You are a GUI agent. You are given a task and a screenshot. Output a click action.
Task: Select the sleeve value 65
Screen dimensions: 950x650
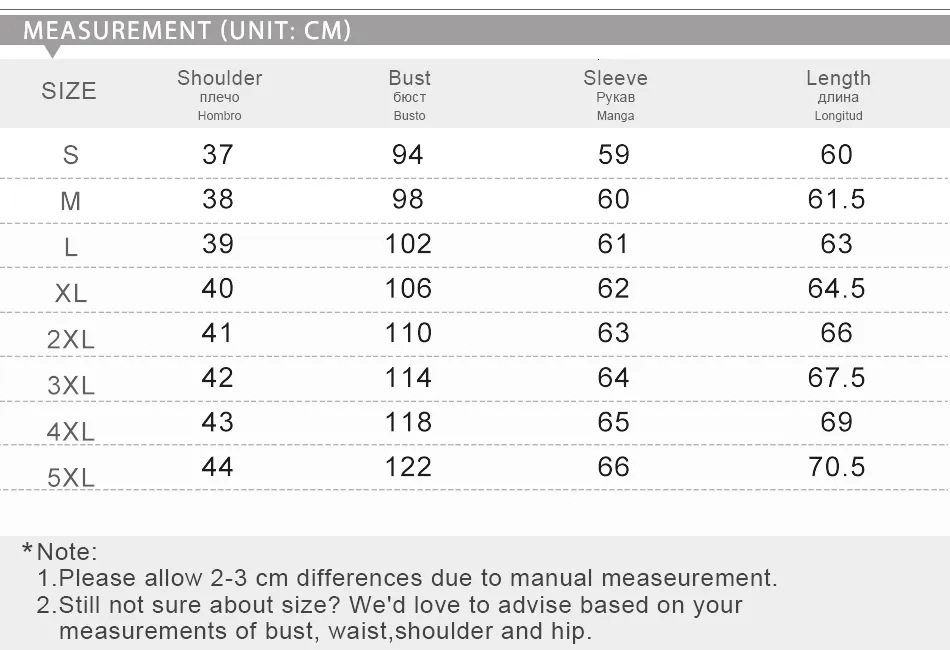[614, 421]
